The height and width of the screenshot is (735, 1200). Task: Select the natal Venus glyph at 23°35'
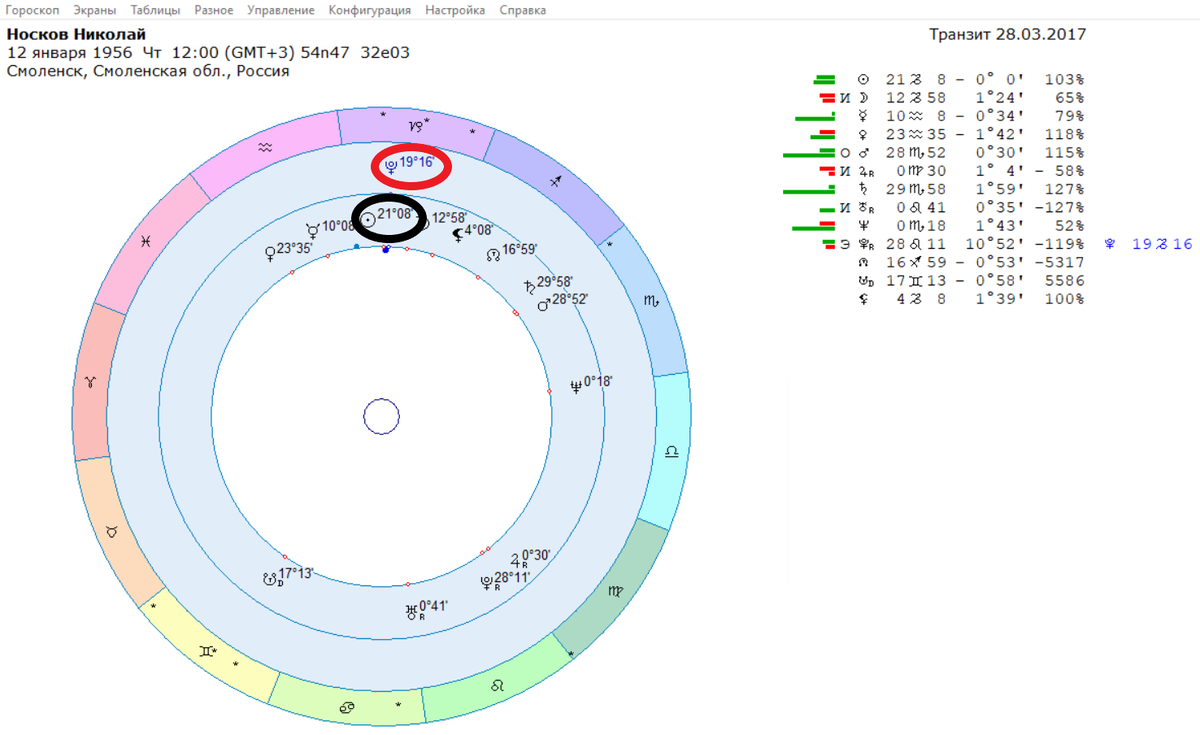coord(269,253)
